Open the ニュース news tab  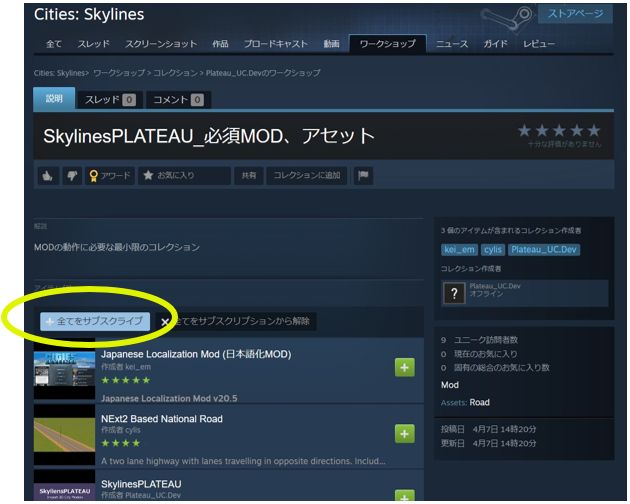pos(452,44)
